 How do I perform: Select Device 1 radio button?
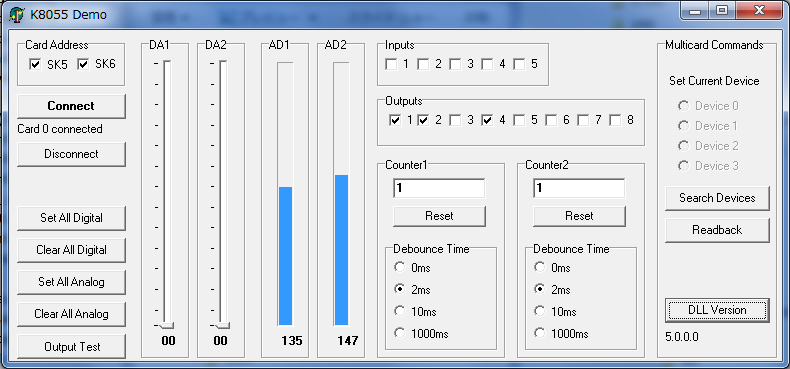click(683, 126)
